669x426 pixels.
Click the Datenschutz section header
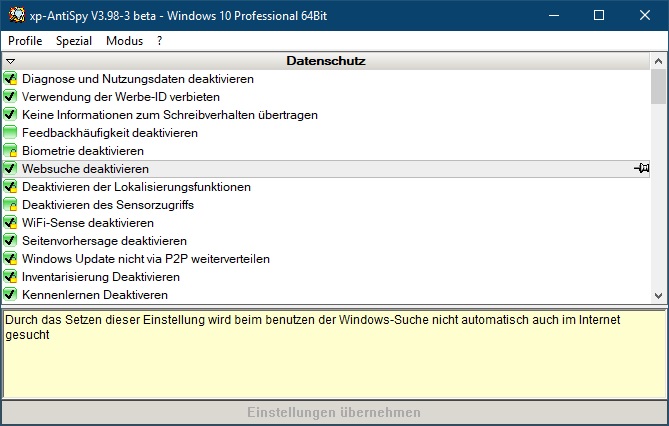pos(326,61)
